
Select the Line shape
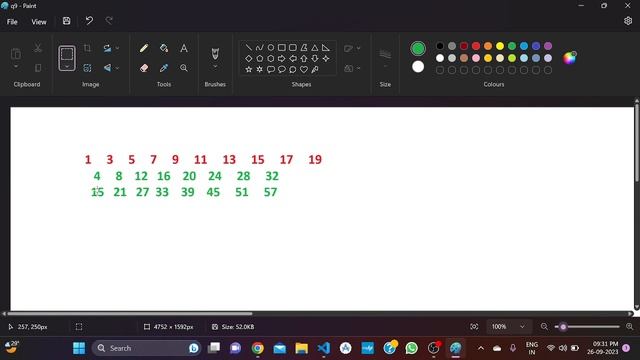(249, 48)
